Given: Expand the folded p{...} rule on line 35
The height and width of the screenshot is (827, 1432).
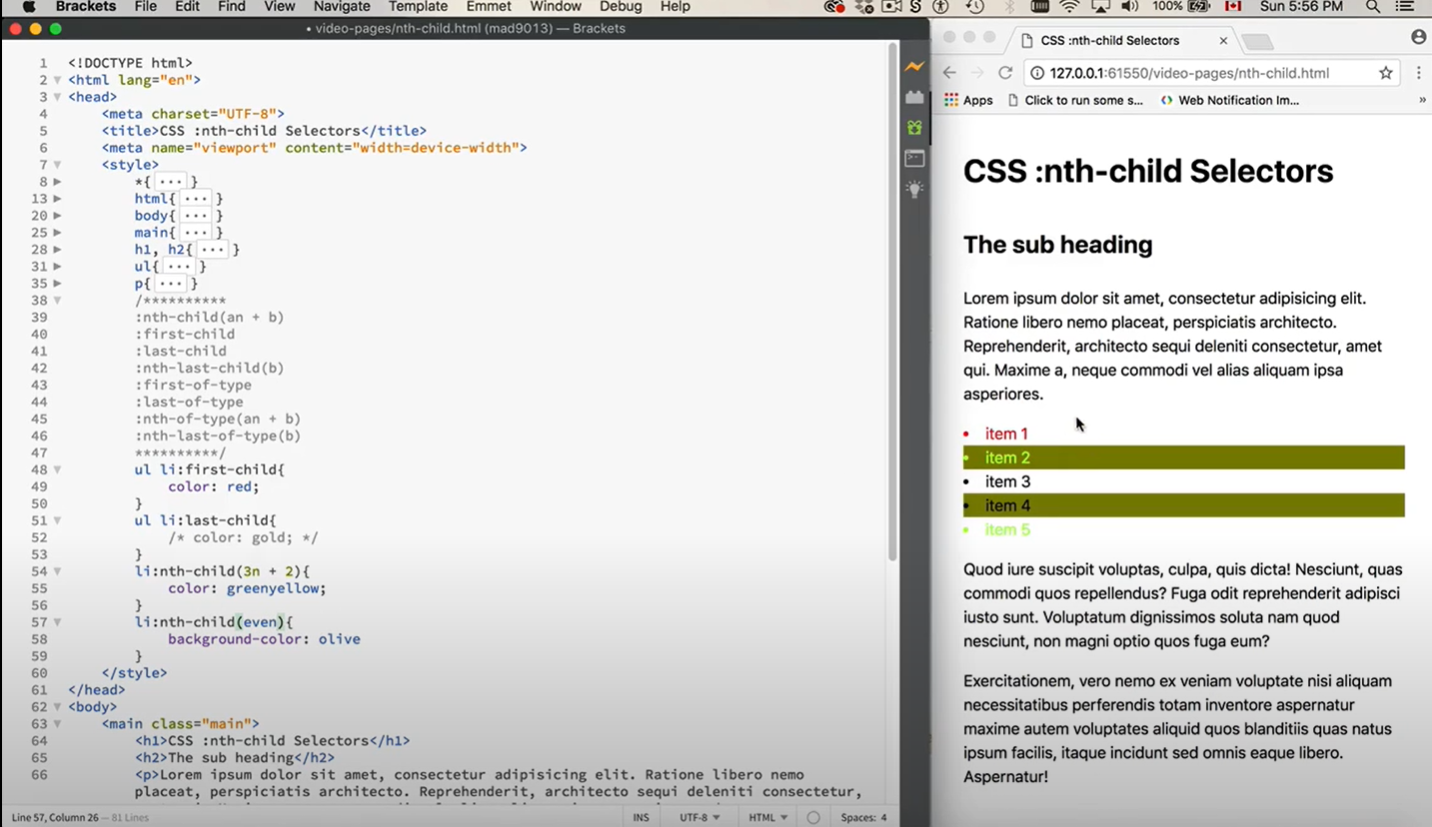Looking at the screenshot, I should pyautogui.click(x=57, y=284).
